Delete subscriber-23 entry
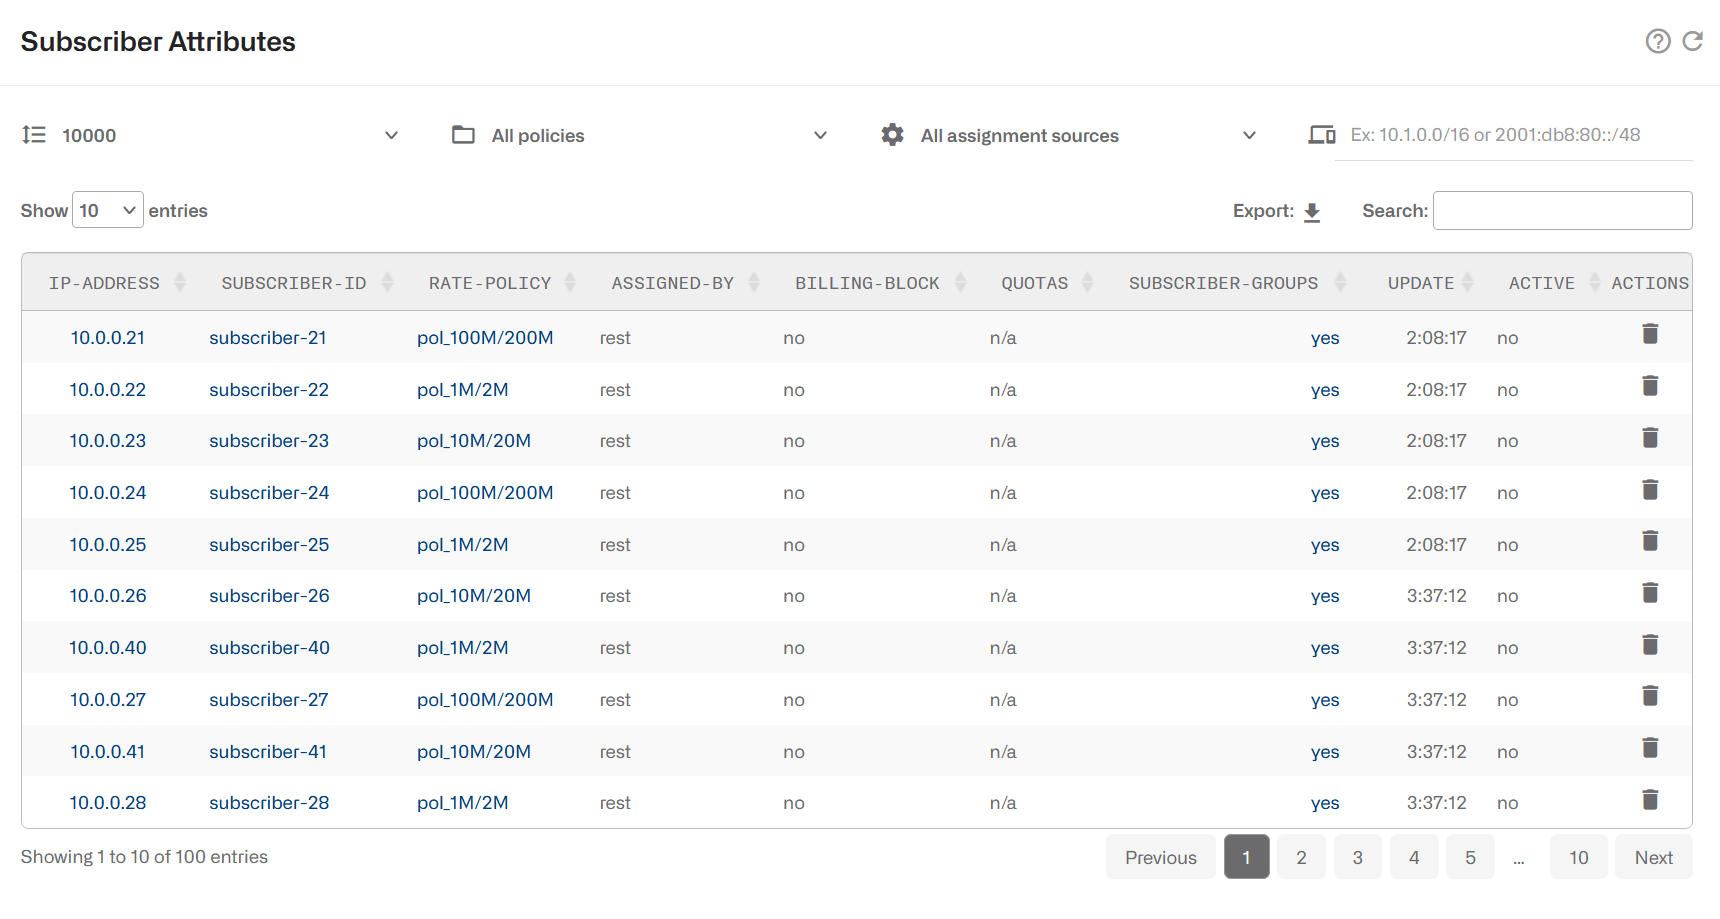Viewport: 1720px width, 919px height. coord(1650,438)
